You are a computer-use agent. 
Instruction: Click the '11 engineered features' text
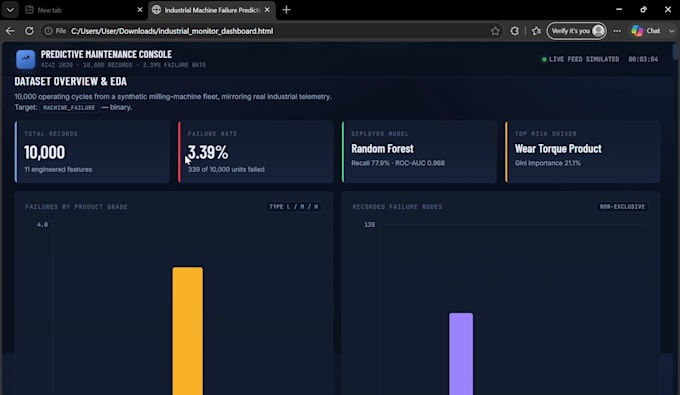(x=58, y=170)
